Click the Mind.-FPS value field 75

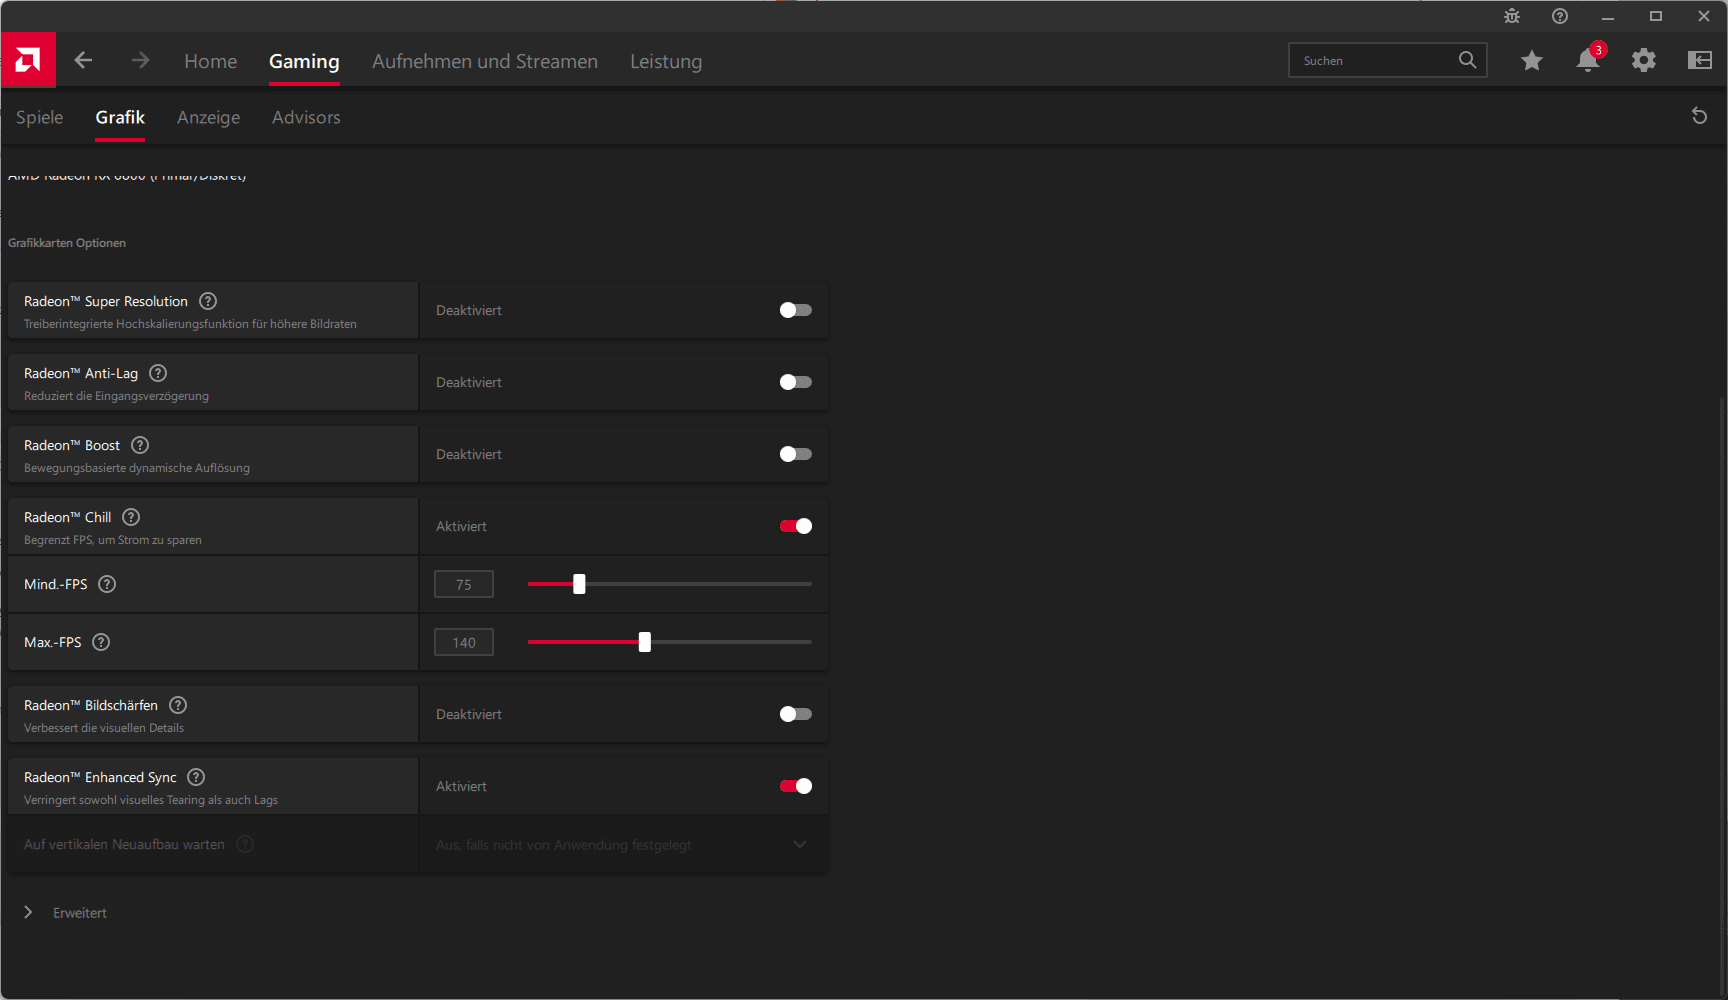tap(464, 584)
